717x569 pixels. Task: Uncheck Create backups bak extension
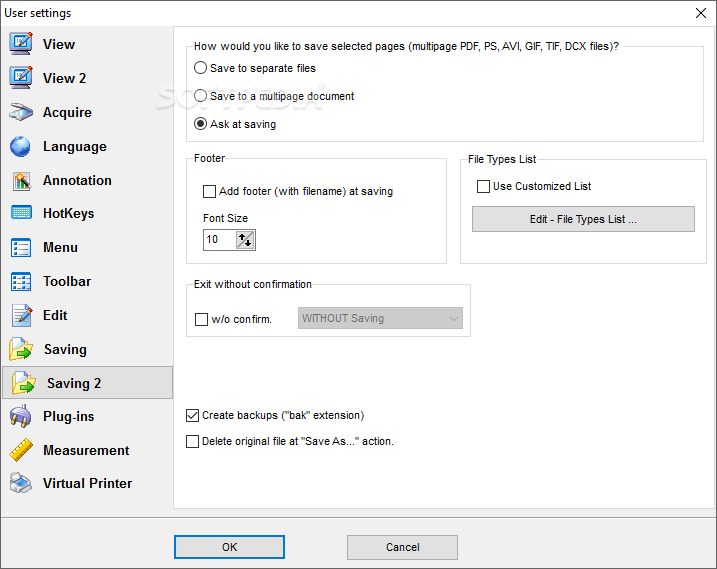point(193,415)
